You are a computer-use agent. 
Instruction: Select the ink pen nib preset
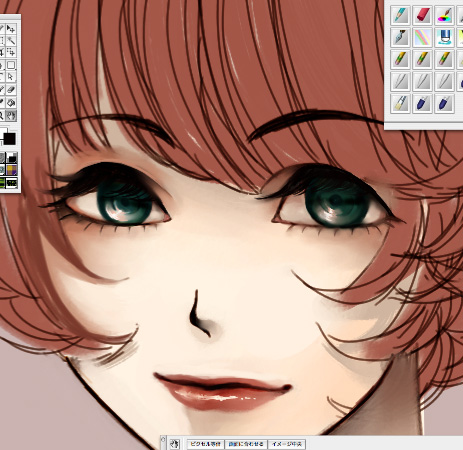pyautogui.click(x=400, y=37)
